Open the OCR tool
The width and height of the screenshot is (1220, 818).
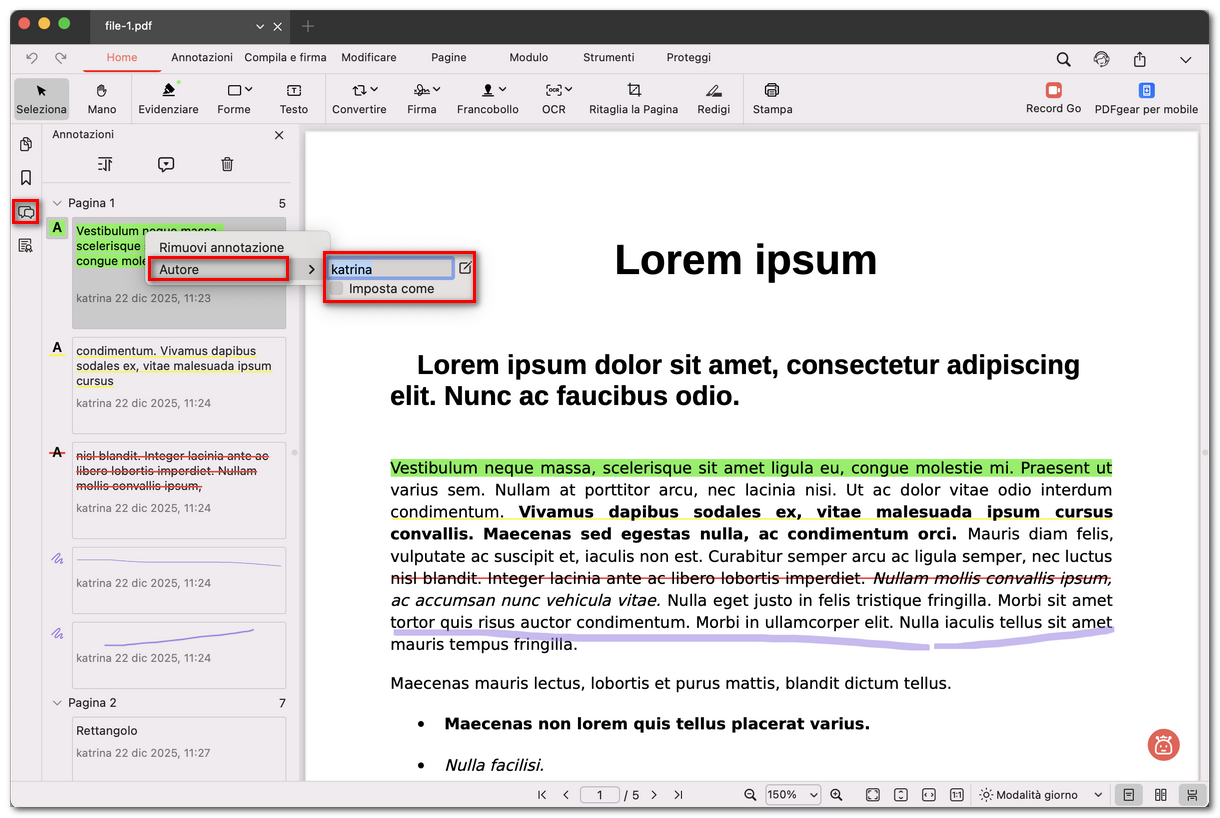(x=554, y=97)
